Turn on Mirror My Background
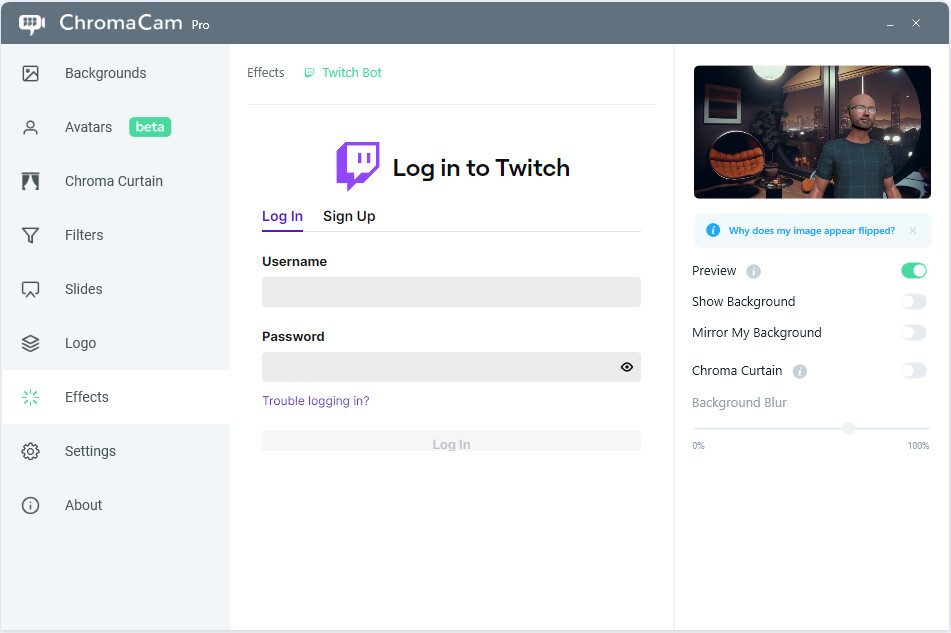This screenshot has width=951, height=633. [913, 332]
